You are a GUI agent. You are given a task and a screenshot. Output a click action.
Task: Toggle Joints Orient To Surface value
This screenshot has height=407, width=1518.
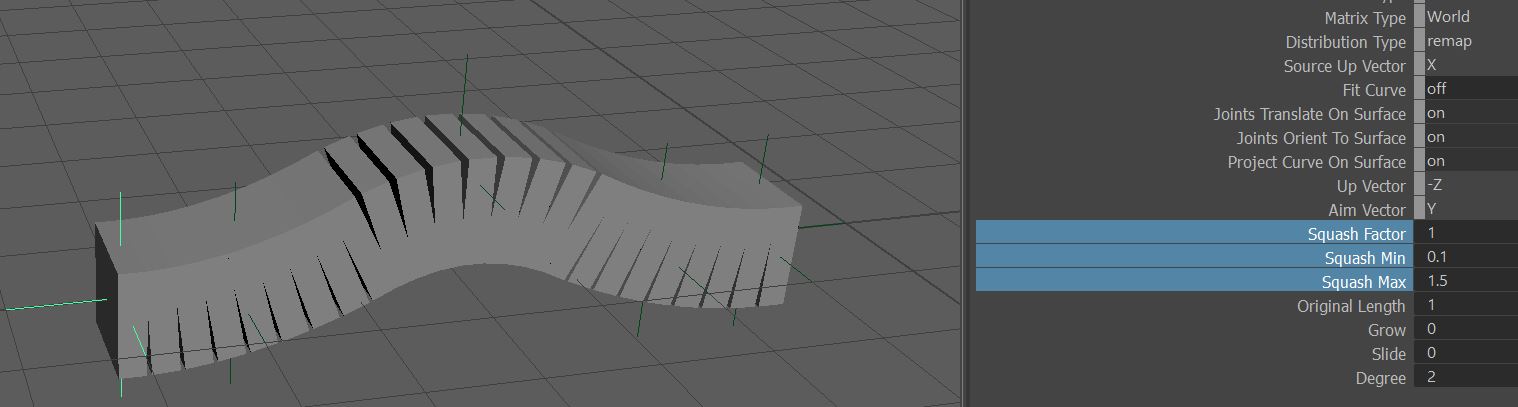tap(1471, 137)
